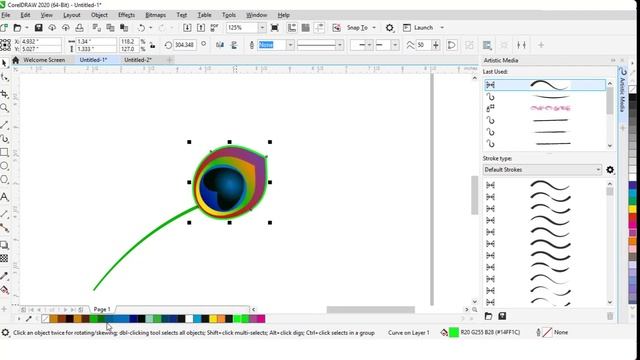Click the green fill color indicator in status bar
Image resolution: width=640 pixels, height=360 pixels.
coord(454,333)
